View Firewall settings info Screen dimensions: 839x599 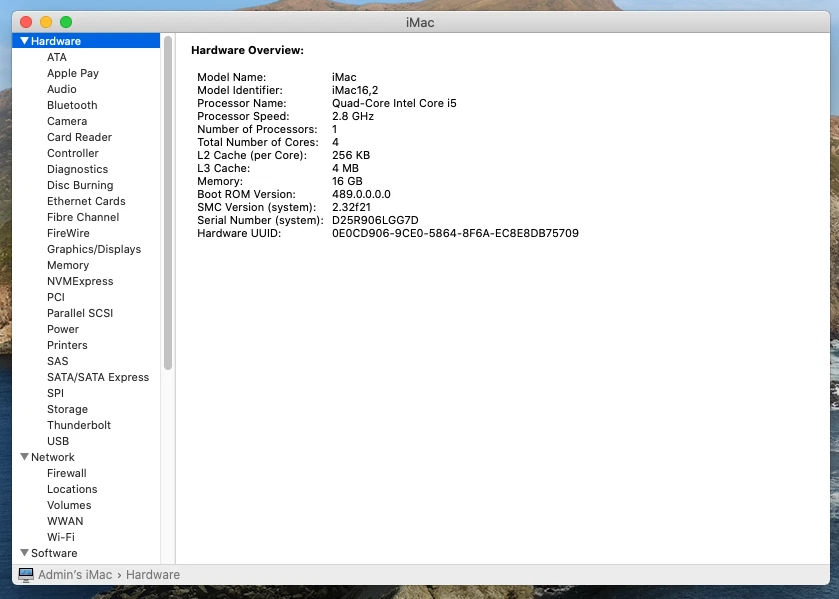[x=67, y=473]
